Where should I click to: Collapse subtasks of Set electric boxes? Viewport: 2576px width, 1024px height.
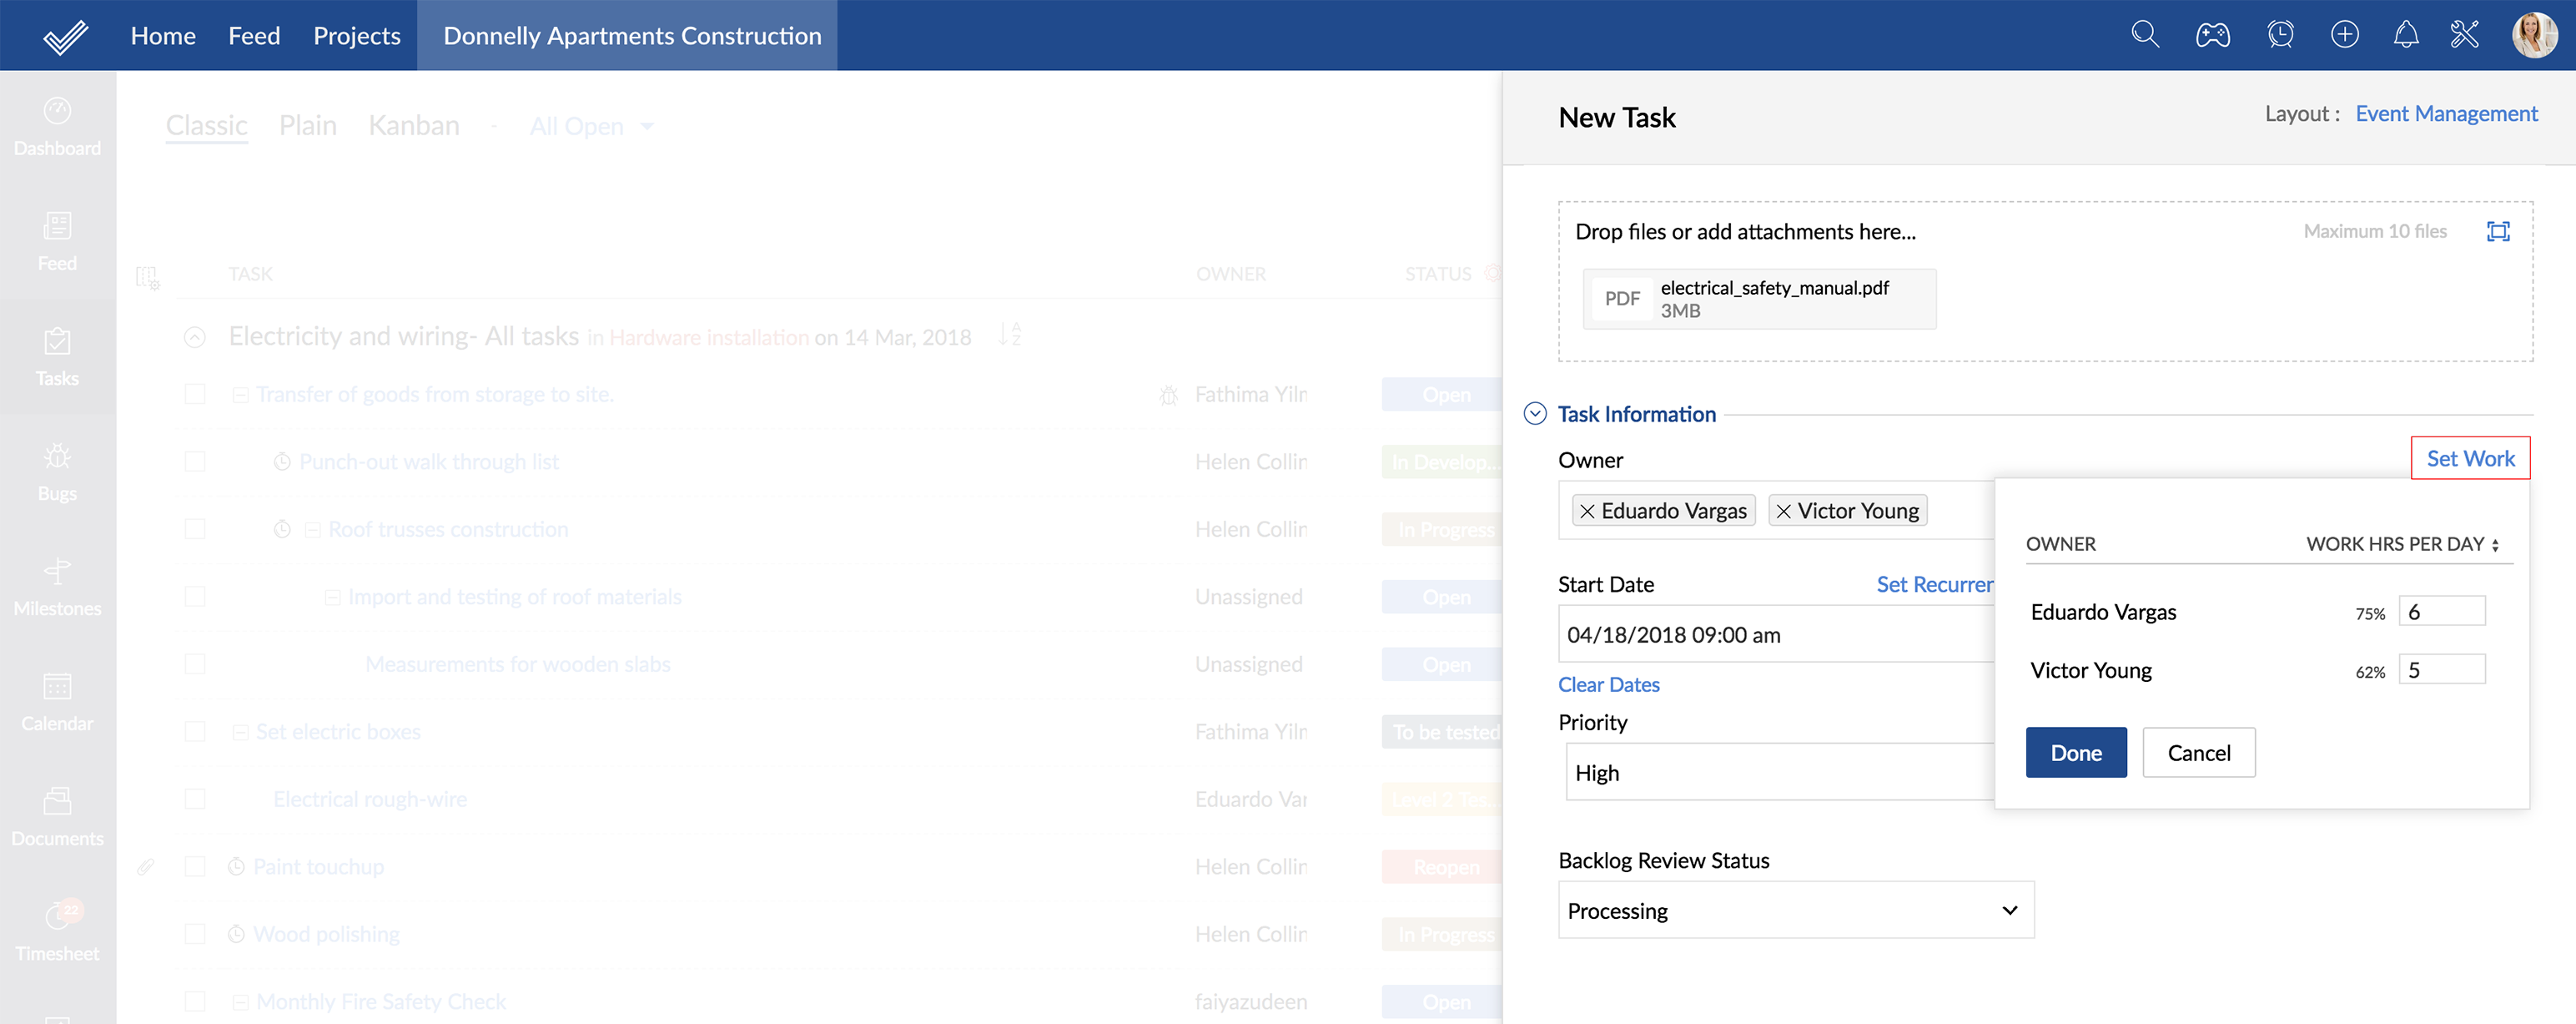click(x=240, y=732)
